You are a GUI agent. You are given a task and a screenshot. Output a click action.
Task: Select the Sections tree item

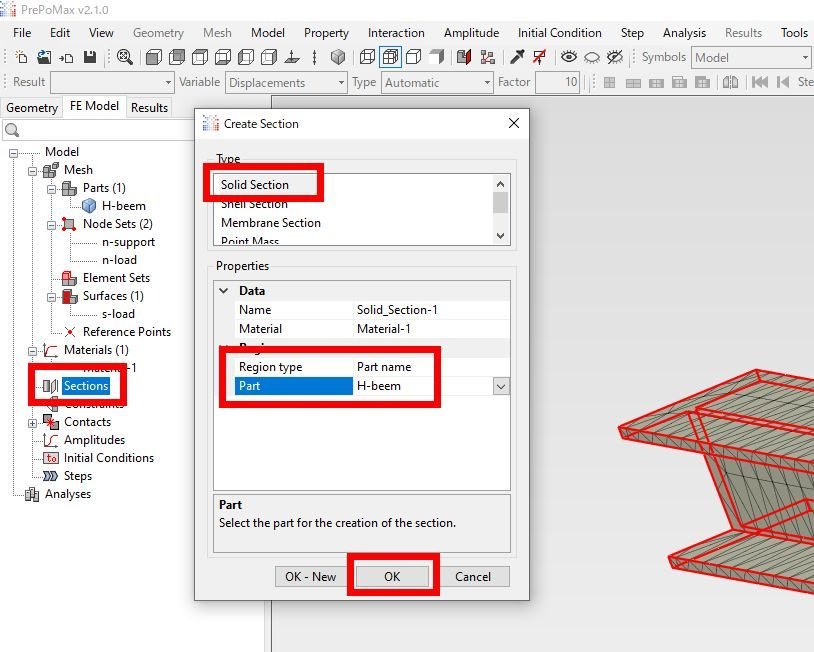tap(86, 386)
